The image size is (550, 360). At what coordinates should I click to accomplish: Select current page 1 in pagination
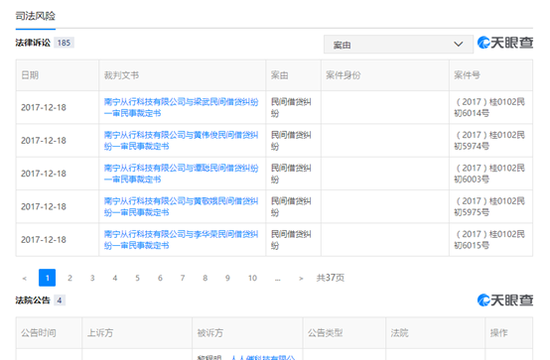(x=47, y=278)
